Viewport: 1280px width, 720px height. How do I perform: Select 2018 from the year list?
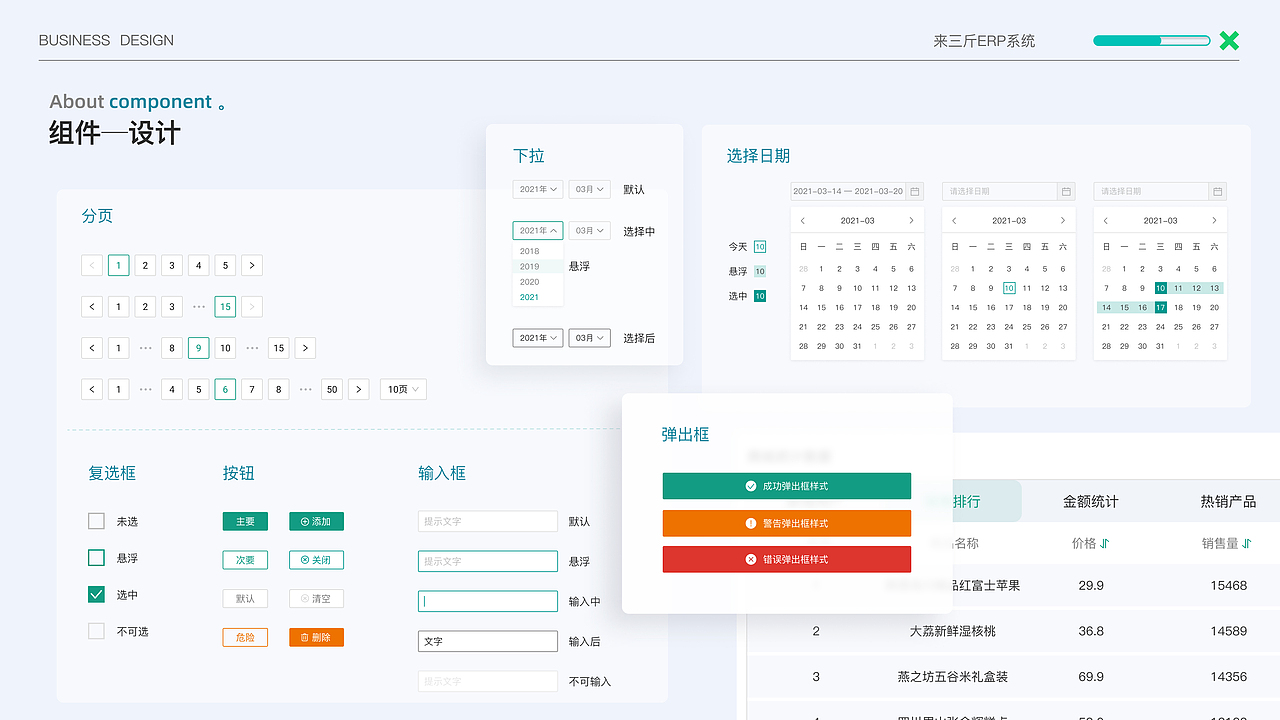pyautogui.click(x=538, y=251)
